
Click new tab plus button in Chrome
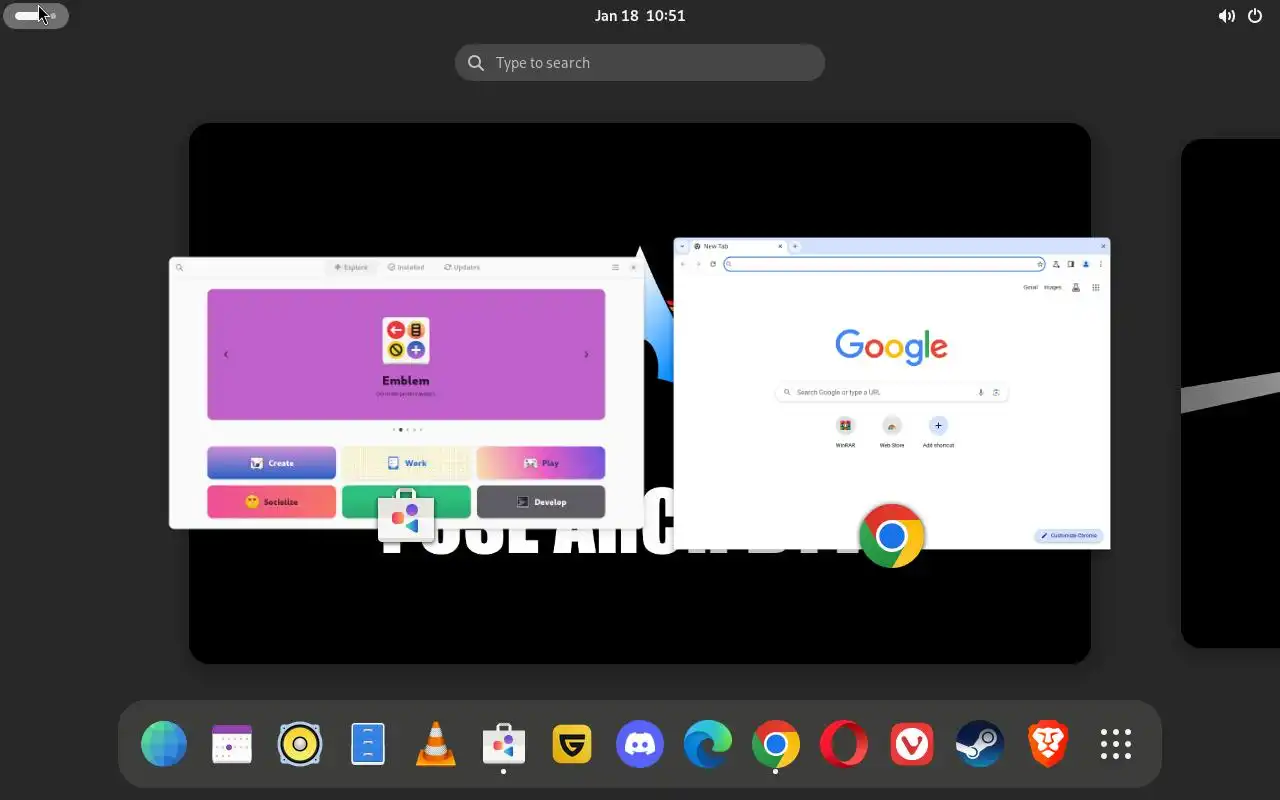(795, 246)
